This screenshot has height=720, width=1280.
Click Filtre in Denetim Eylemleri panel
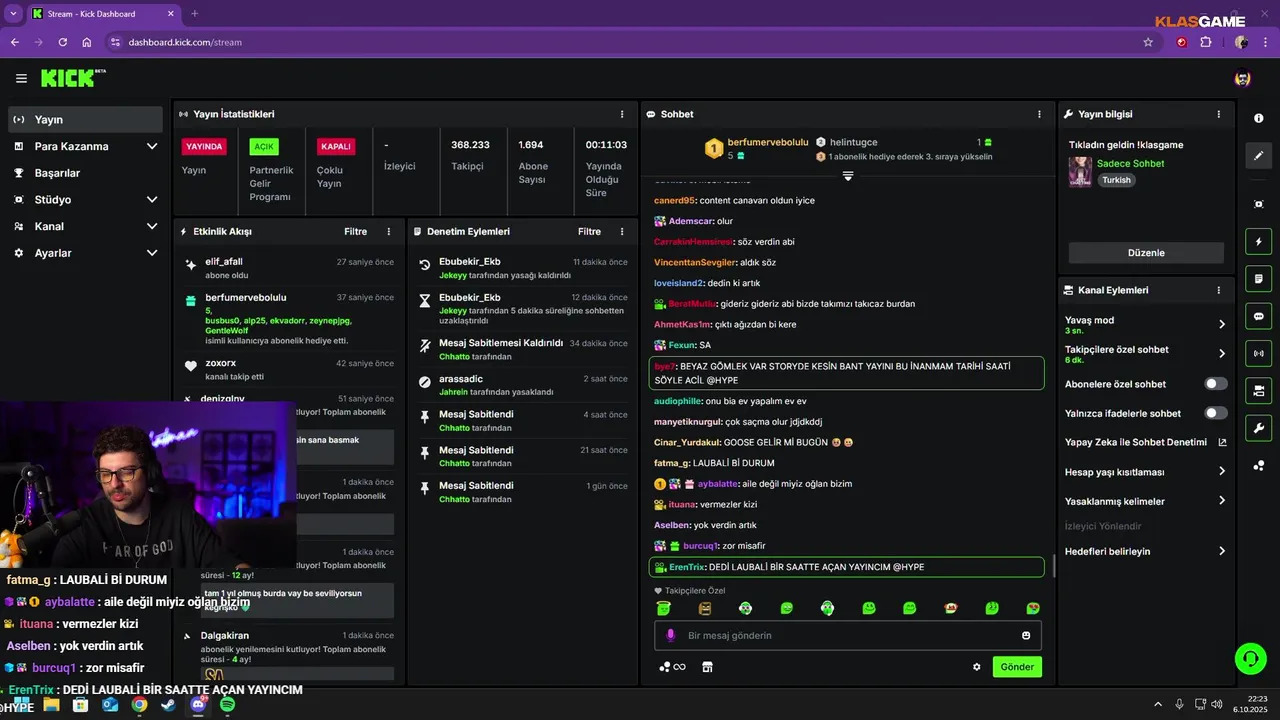point(589,231)
